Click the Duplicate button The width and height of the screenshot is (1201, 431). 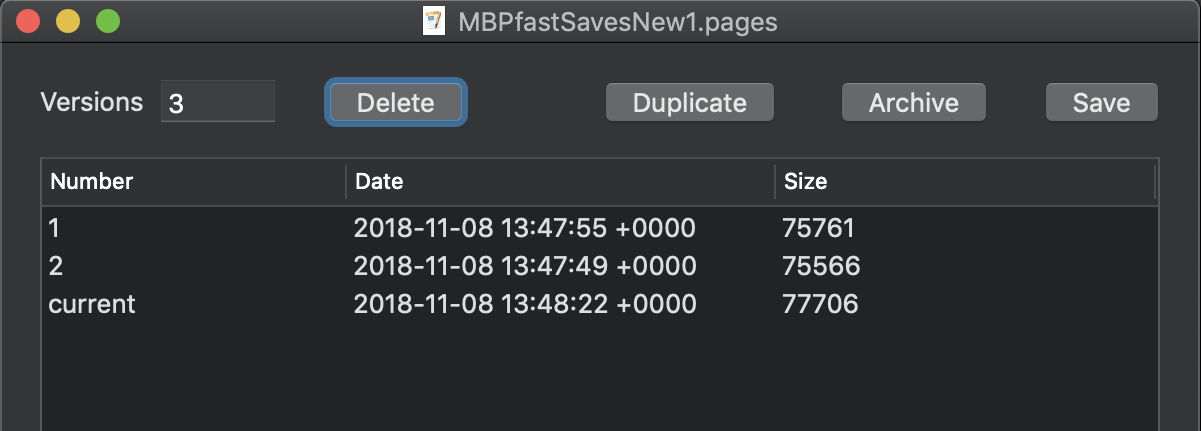pyautogui.click(x=689, y=102)
